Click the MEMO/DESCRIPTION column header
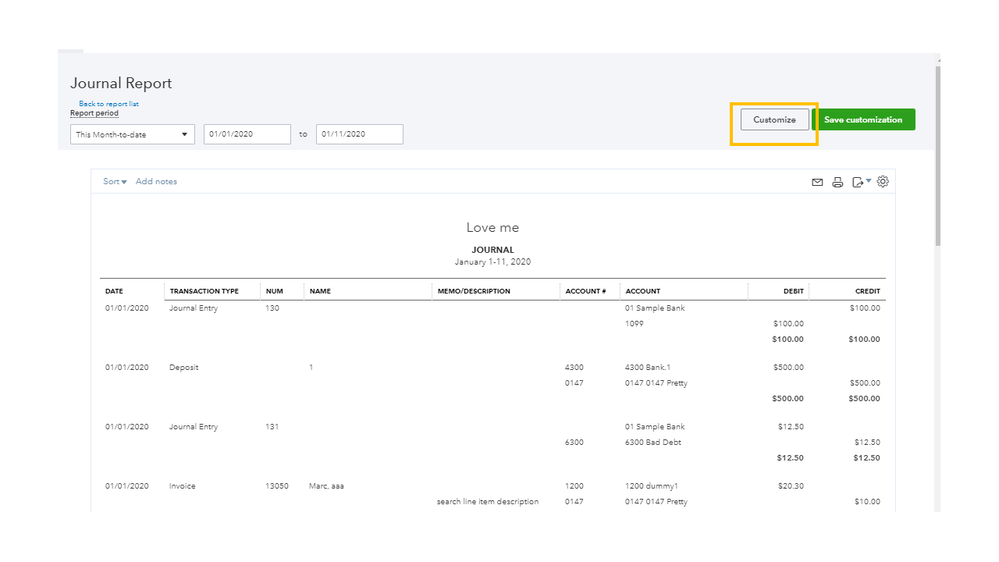The width and height of the screenshot is (999, 562). pos(474,291)
